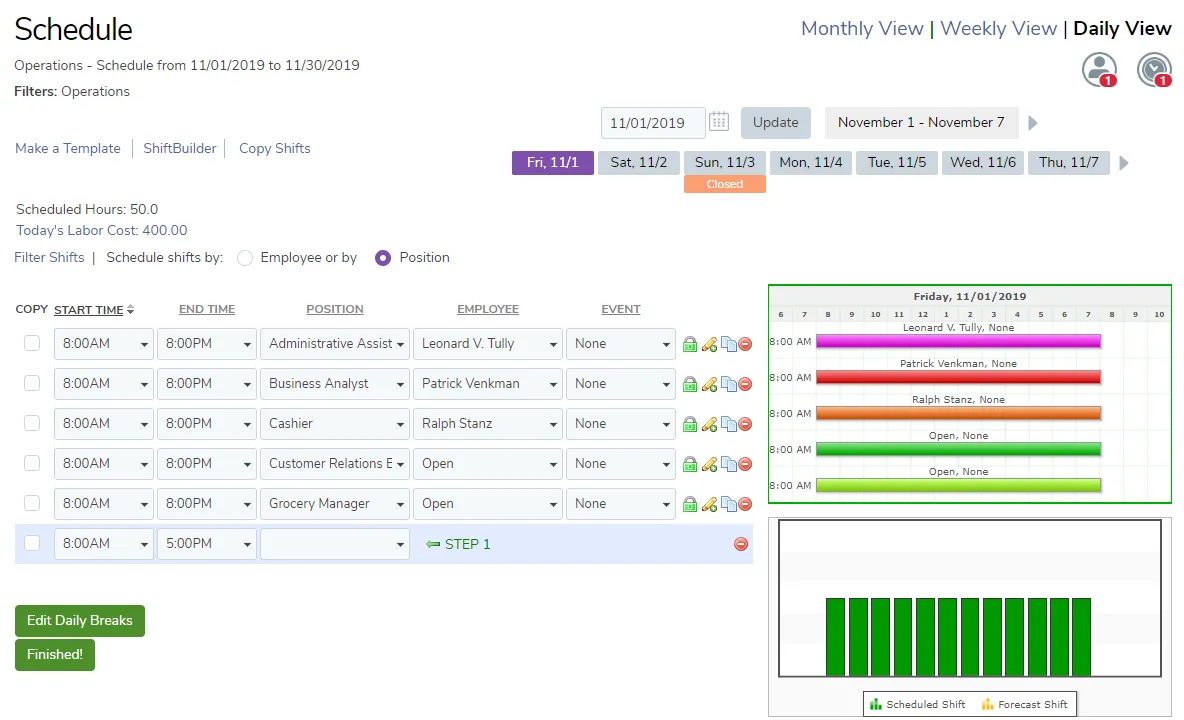Open the Copy Shifts link

click(x=275, y=149)
